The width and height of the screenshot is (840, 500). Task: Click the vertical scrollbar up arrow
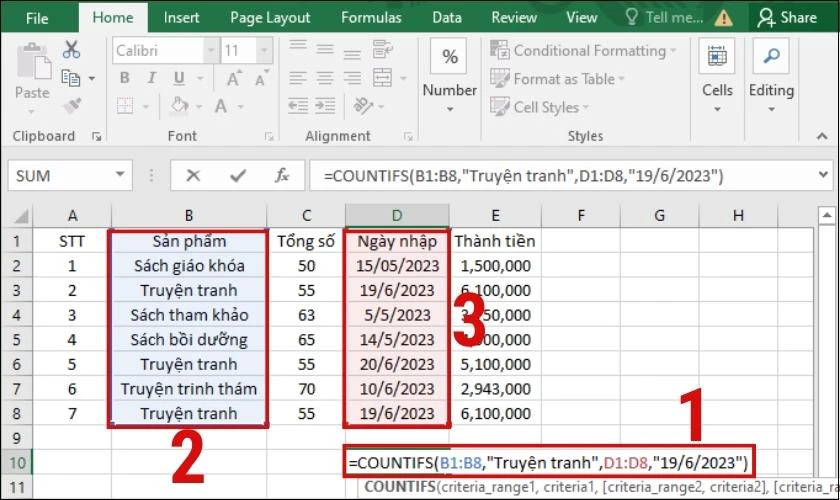tap(827, 215)
